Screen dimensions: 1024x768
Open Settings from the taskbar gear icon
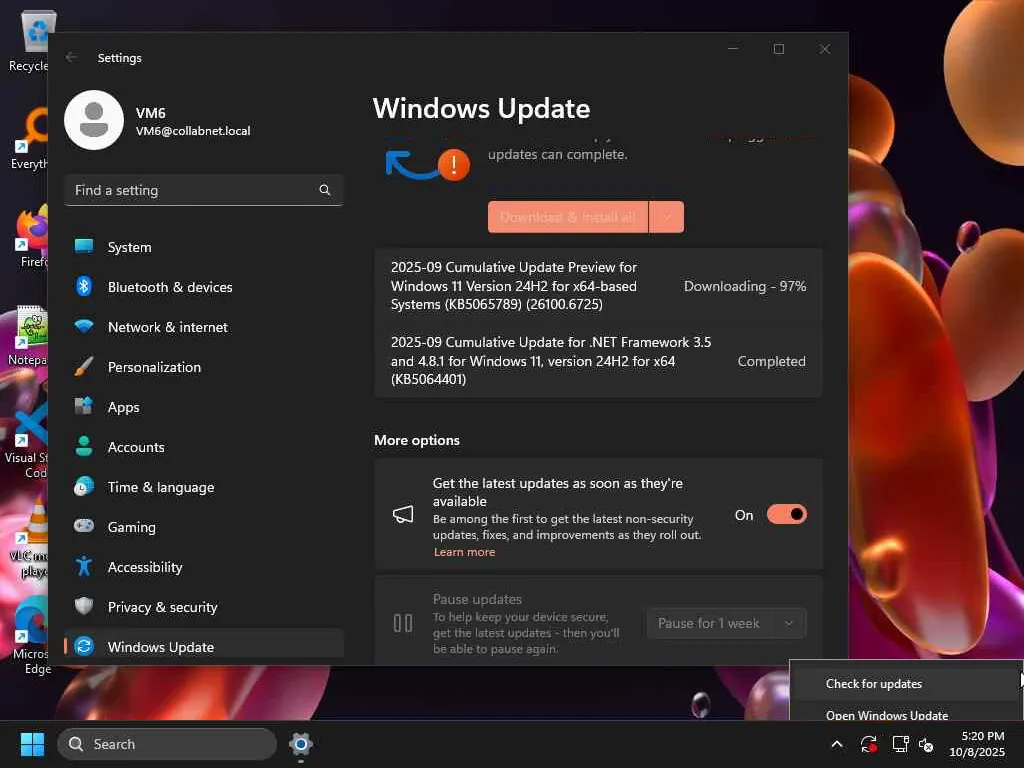(300, 744)
